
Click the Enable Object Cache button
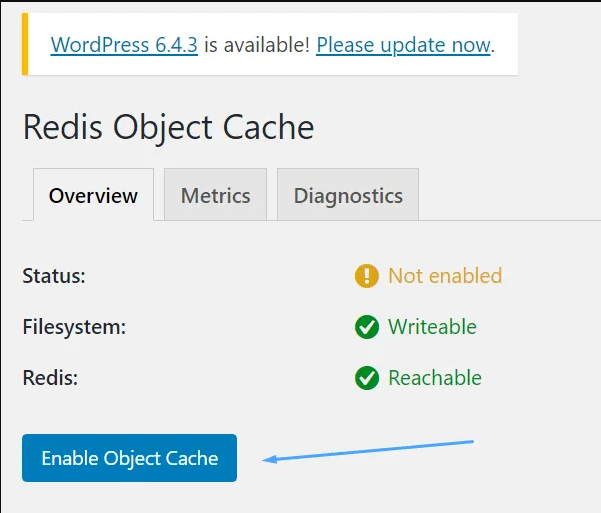(x=130, y=458)
